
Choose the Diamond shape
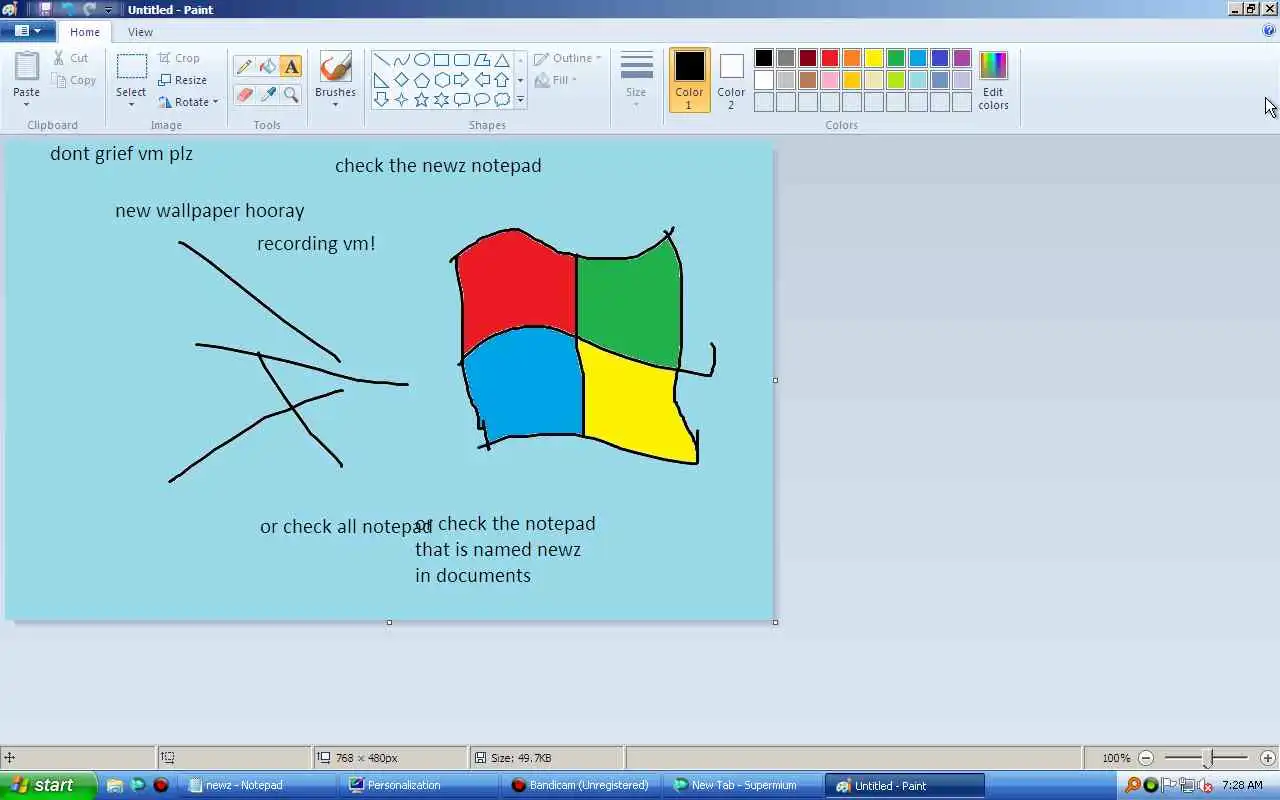(x=401, y=80)
